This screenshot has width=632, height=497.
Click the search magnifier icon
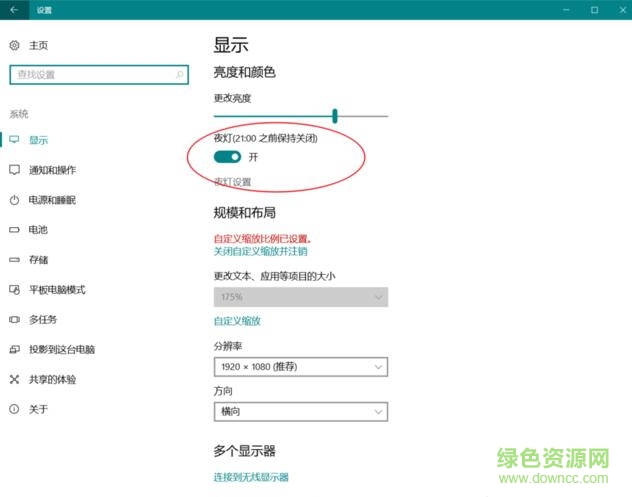click(x=180, y=75)
